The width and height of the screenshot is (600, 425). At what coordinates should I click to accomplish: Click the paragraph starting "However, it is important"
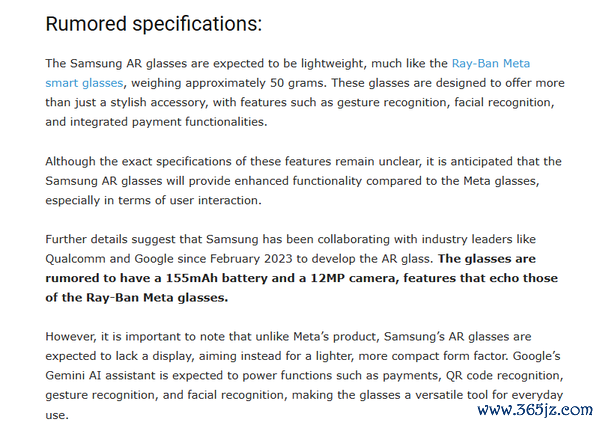(305, 376)
